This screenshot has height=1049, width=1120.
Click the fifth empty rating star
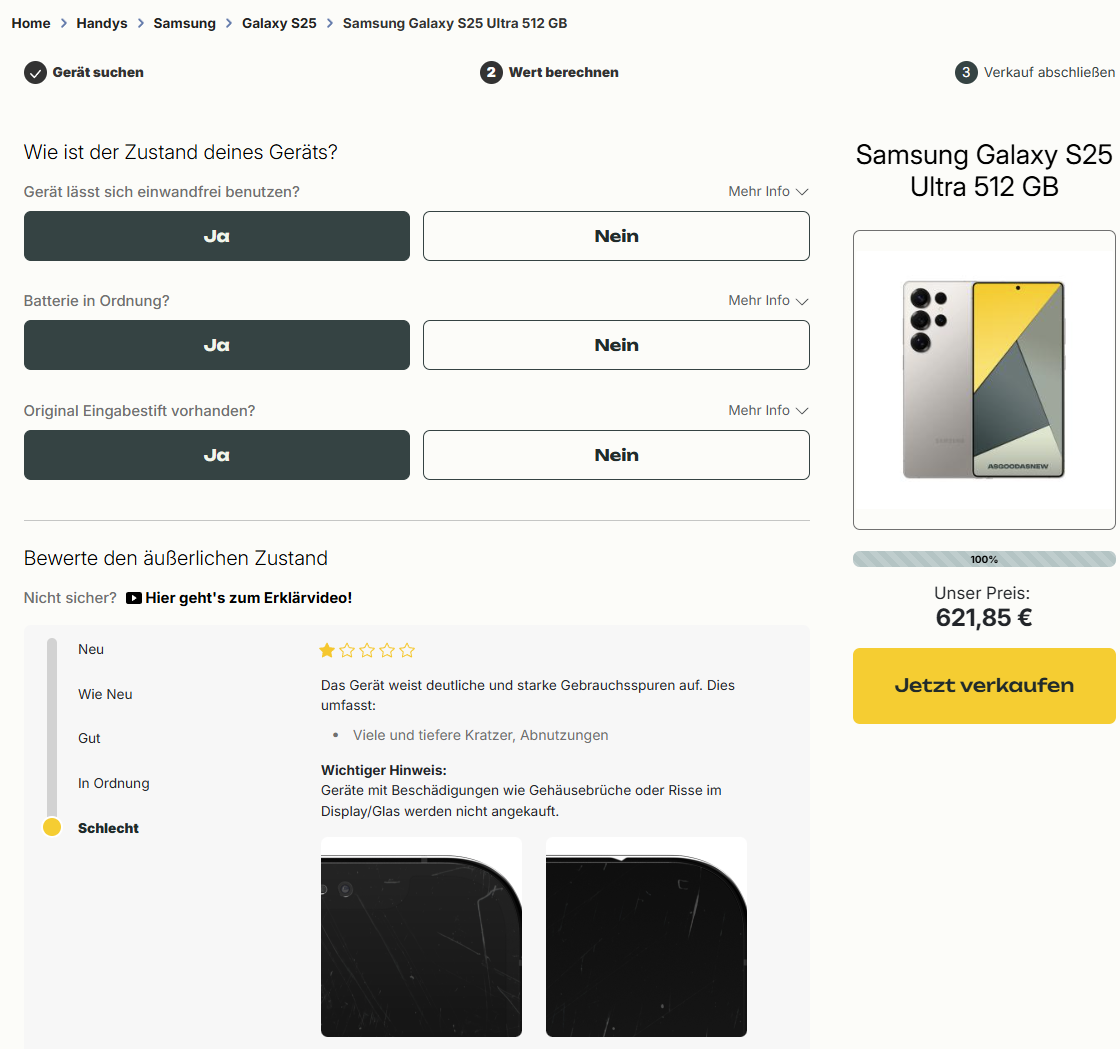(x=407, y=651)
